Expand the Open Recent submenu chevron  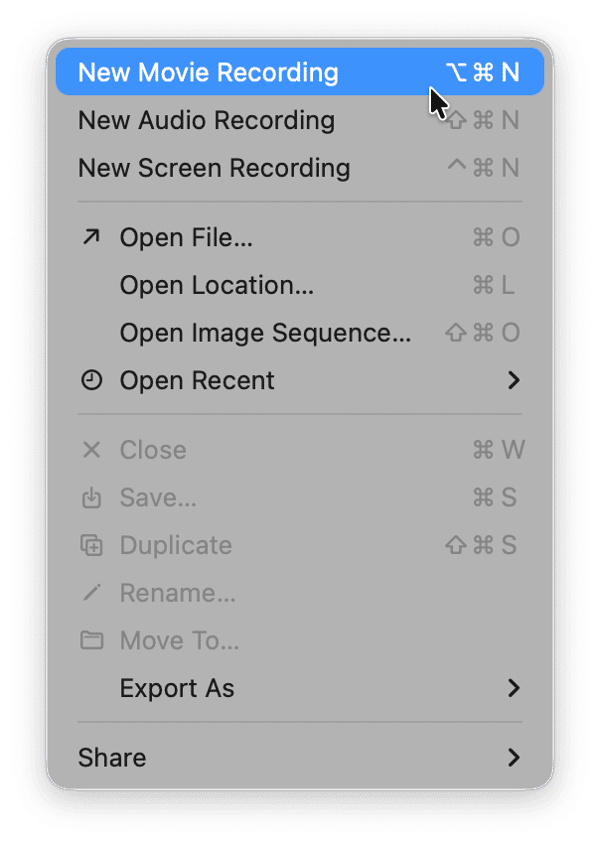pos(513,380)
